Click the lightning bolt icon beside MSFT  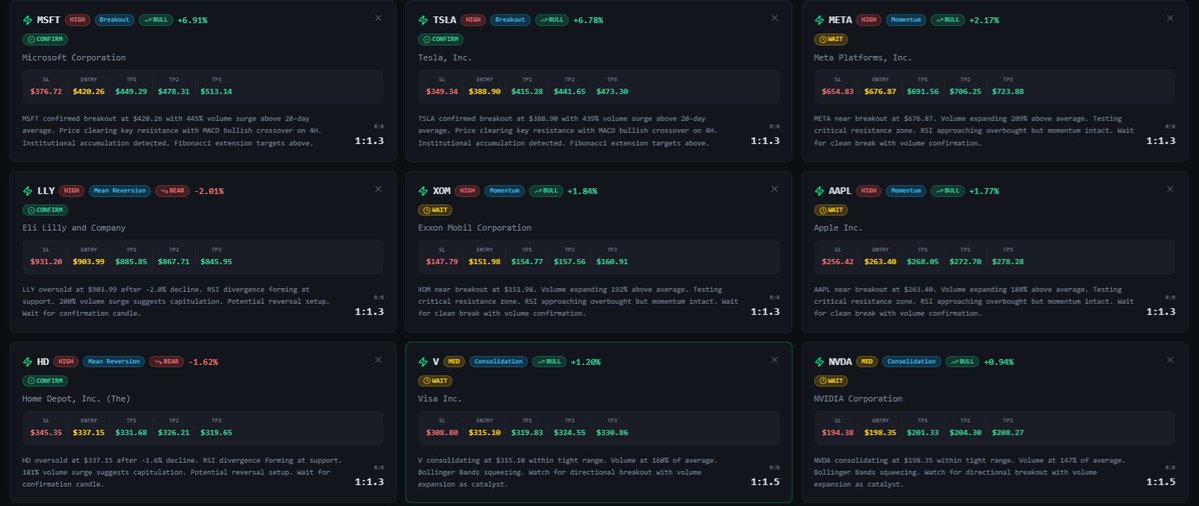(x=28, y=20)
